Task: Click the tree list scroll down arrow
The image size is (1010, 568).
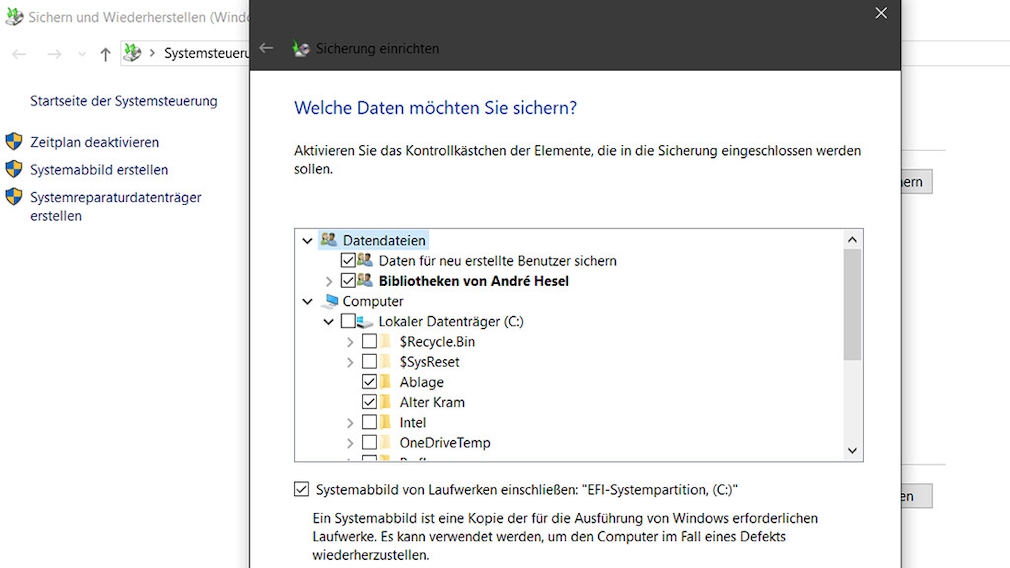Action: (852, 451)
